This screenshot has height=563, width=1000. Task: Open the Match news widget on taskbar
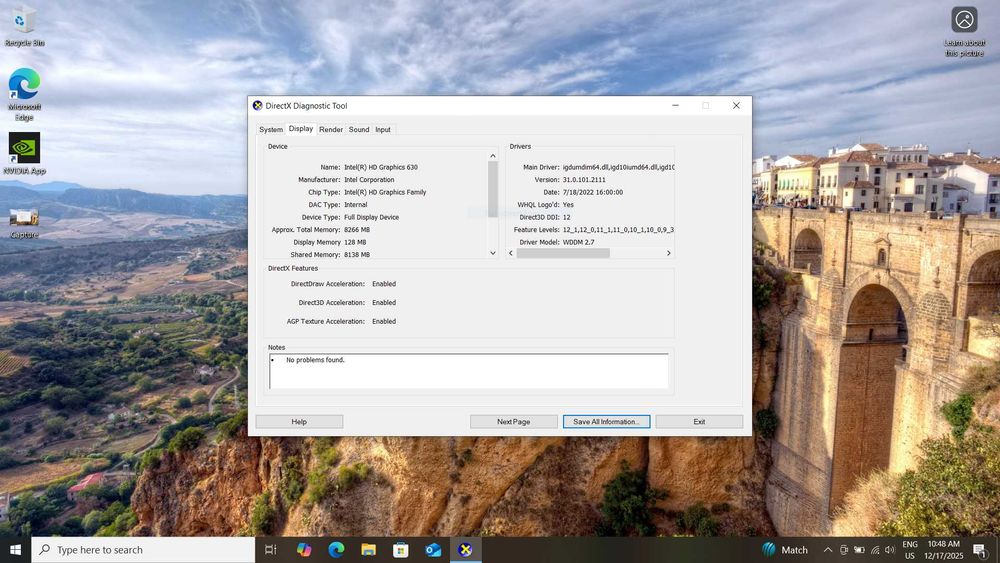point(785,550)
